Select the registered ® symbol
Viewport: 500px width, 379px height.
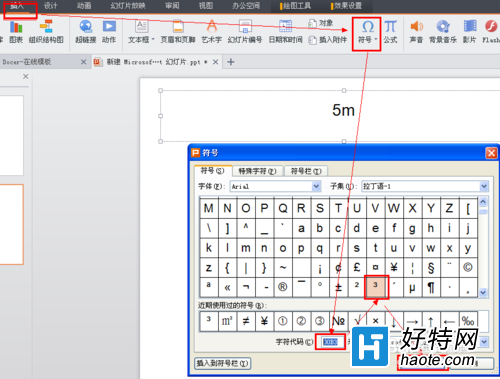(283, 286)
